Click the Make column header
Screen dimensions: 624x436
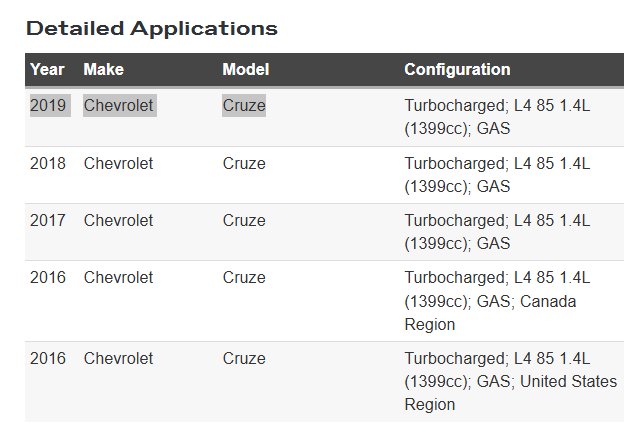[102, 70]
